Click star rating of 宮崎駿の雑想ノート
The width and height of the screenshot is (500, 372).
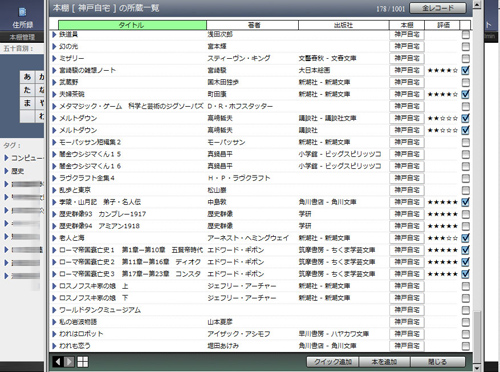[x=443, y=70]
